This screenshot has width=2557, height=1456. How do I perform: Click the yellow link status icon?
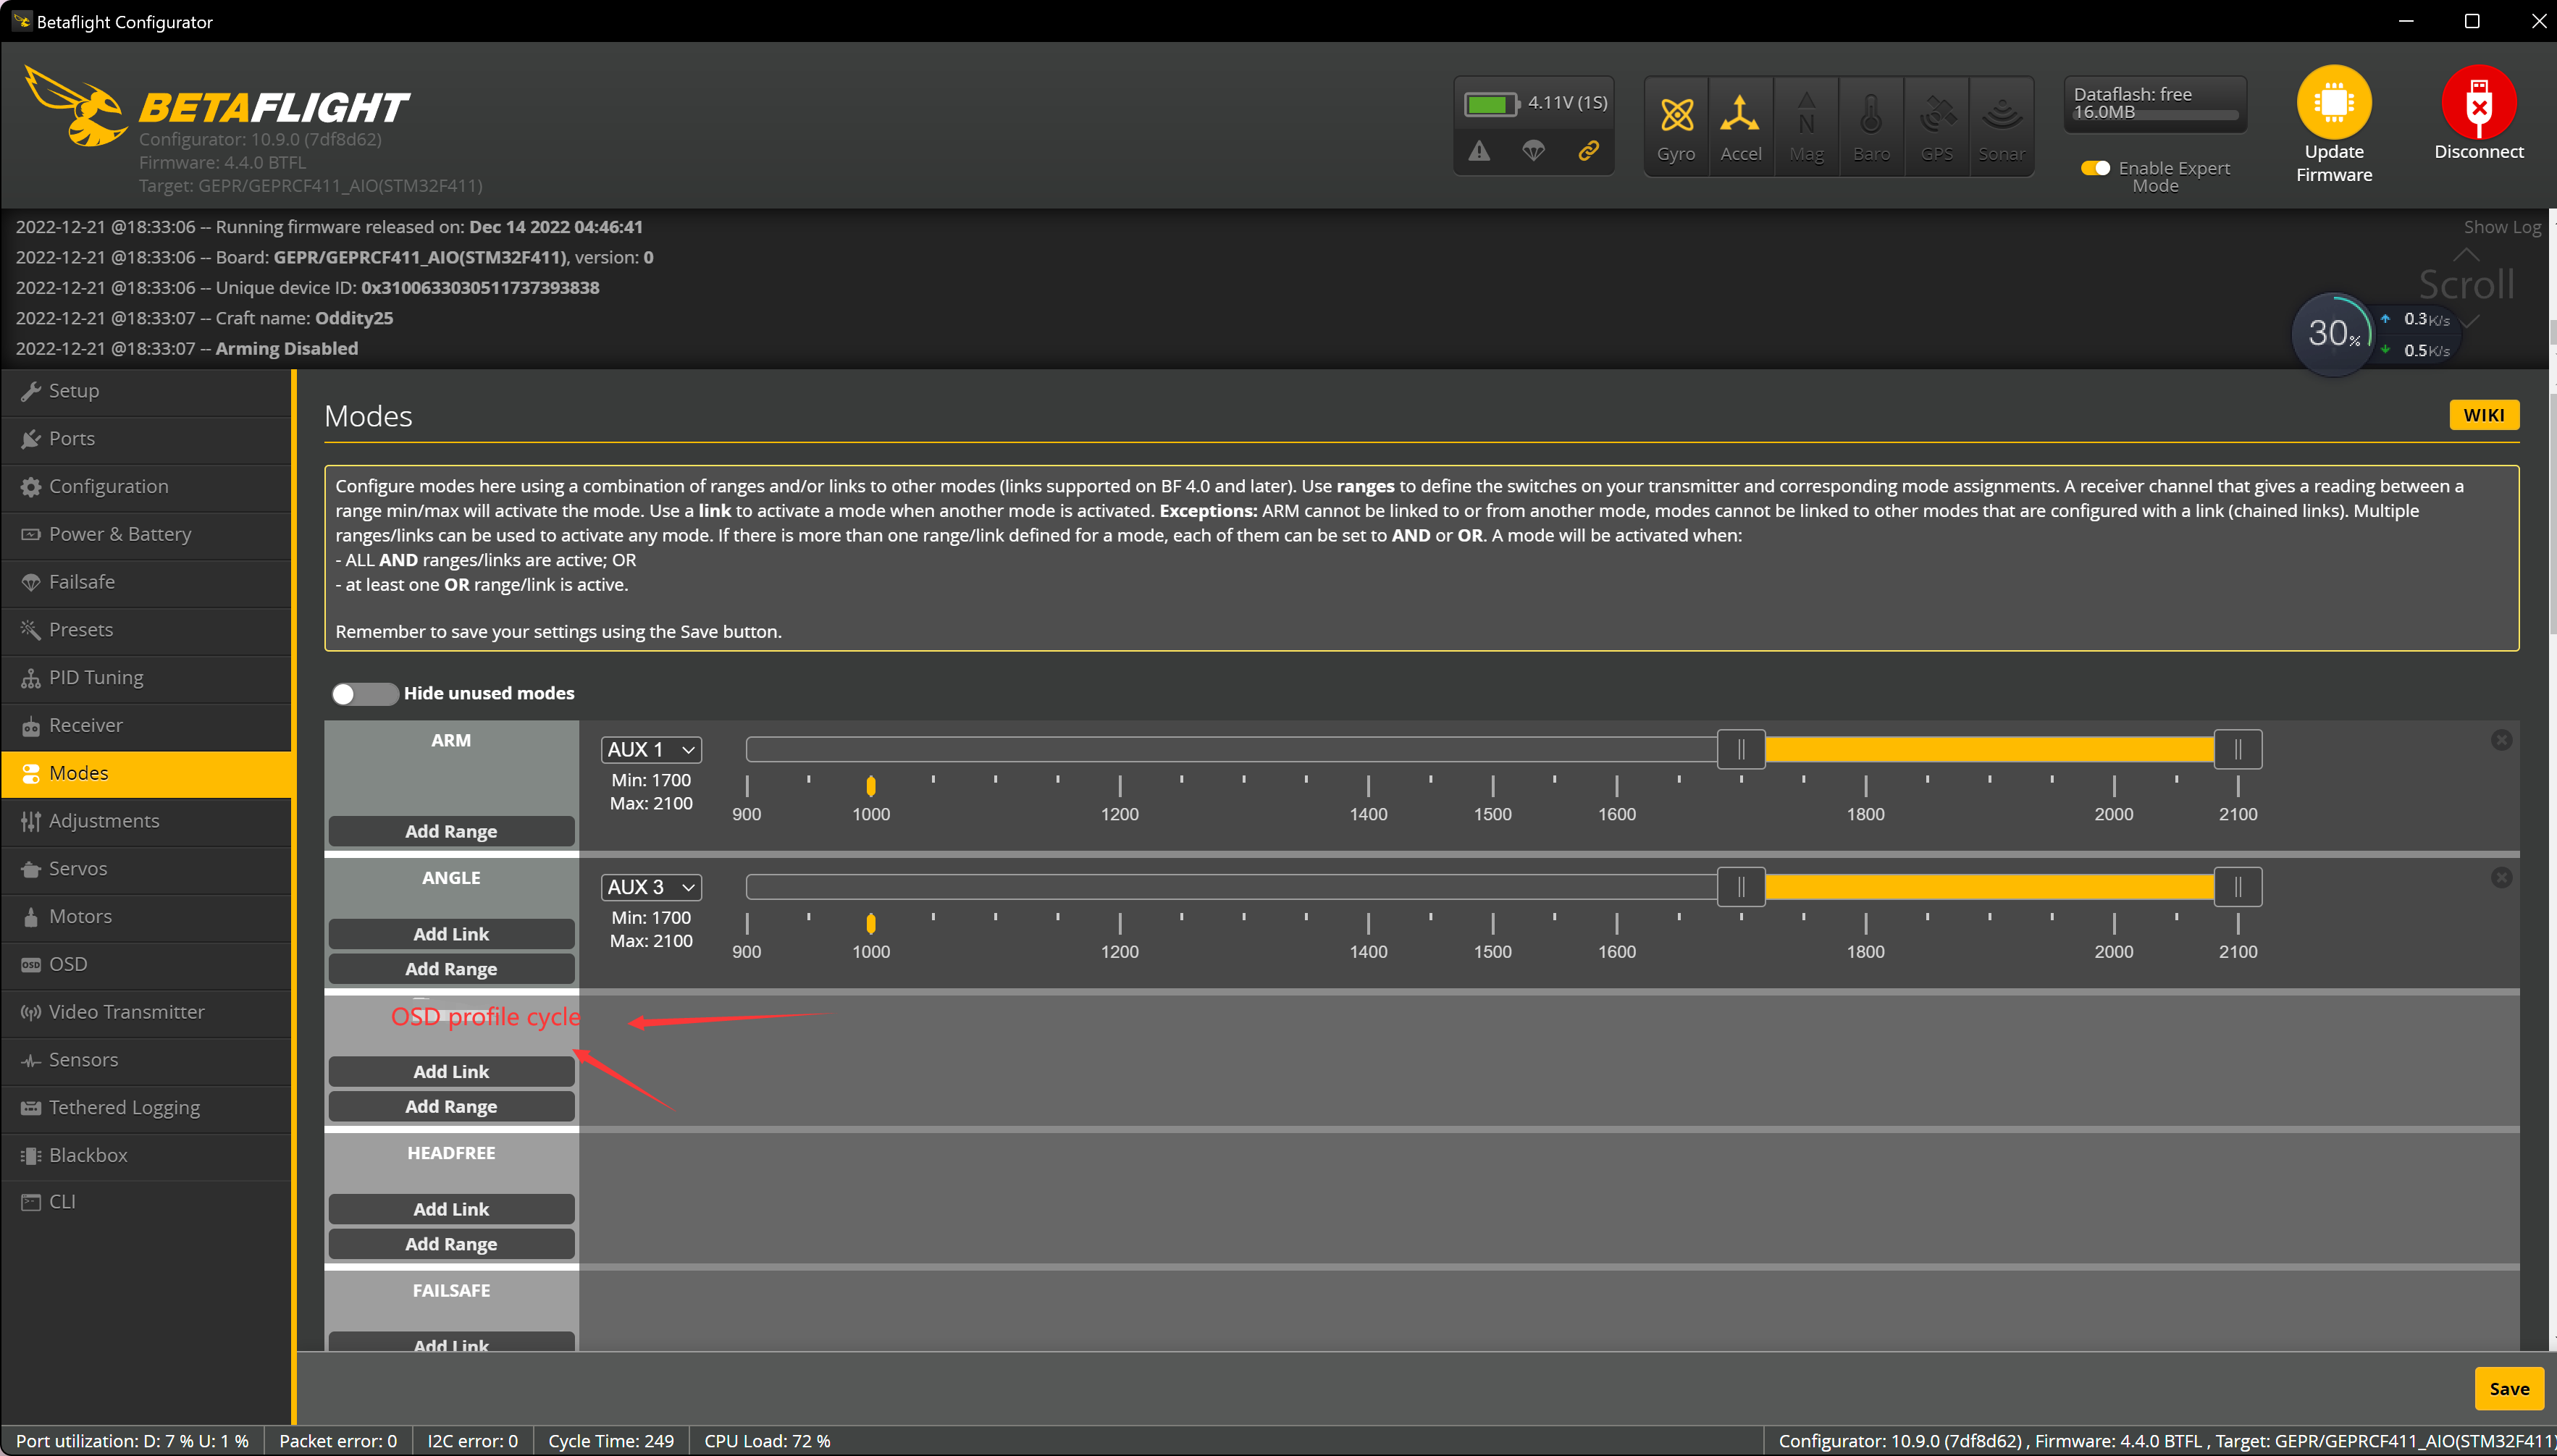click(1588, 151)
